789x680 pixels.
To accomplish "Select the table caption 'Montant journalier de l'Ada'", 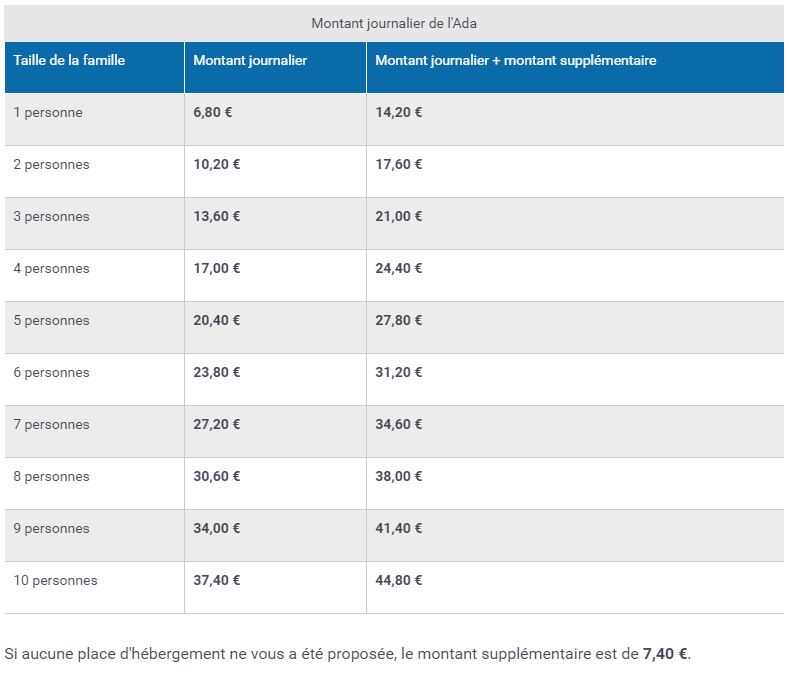I will pos(394,23).
